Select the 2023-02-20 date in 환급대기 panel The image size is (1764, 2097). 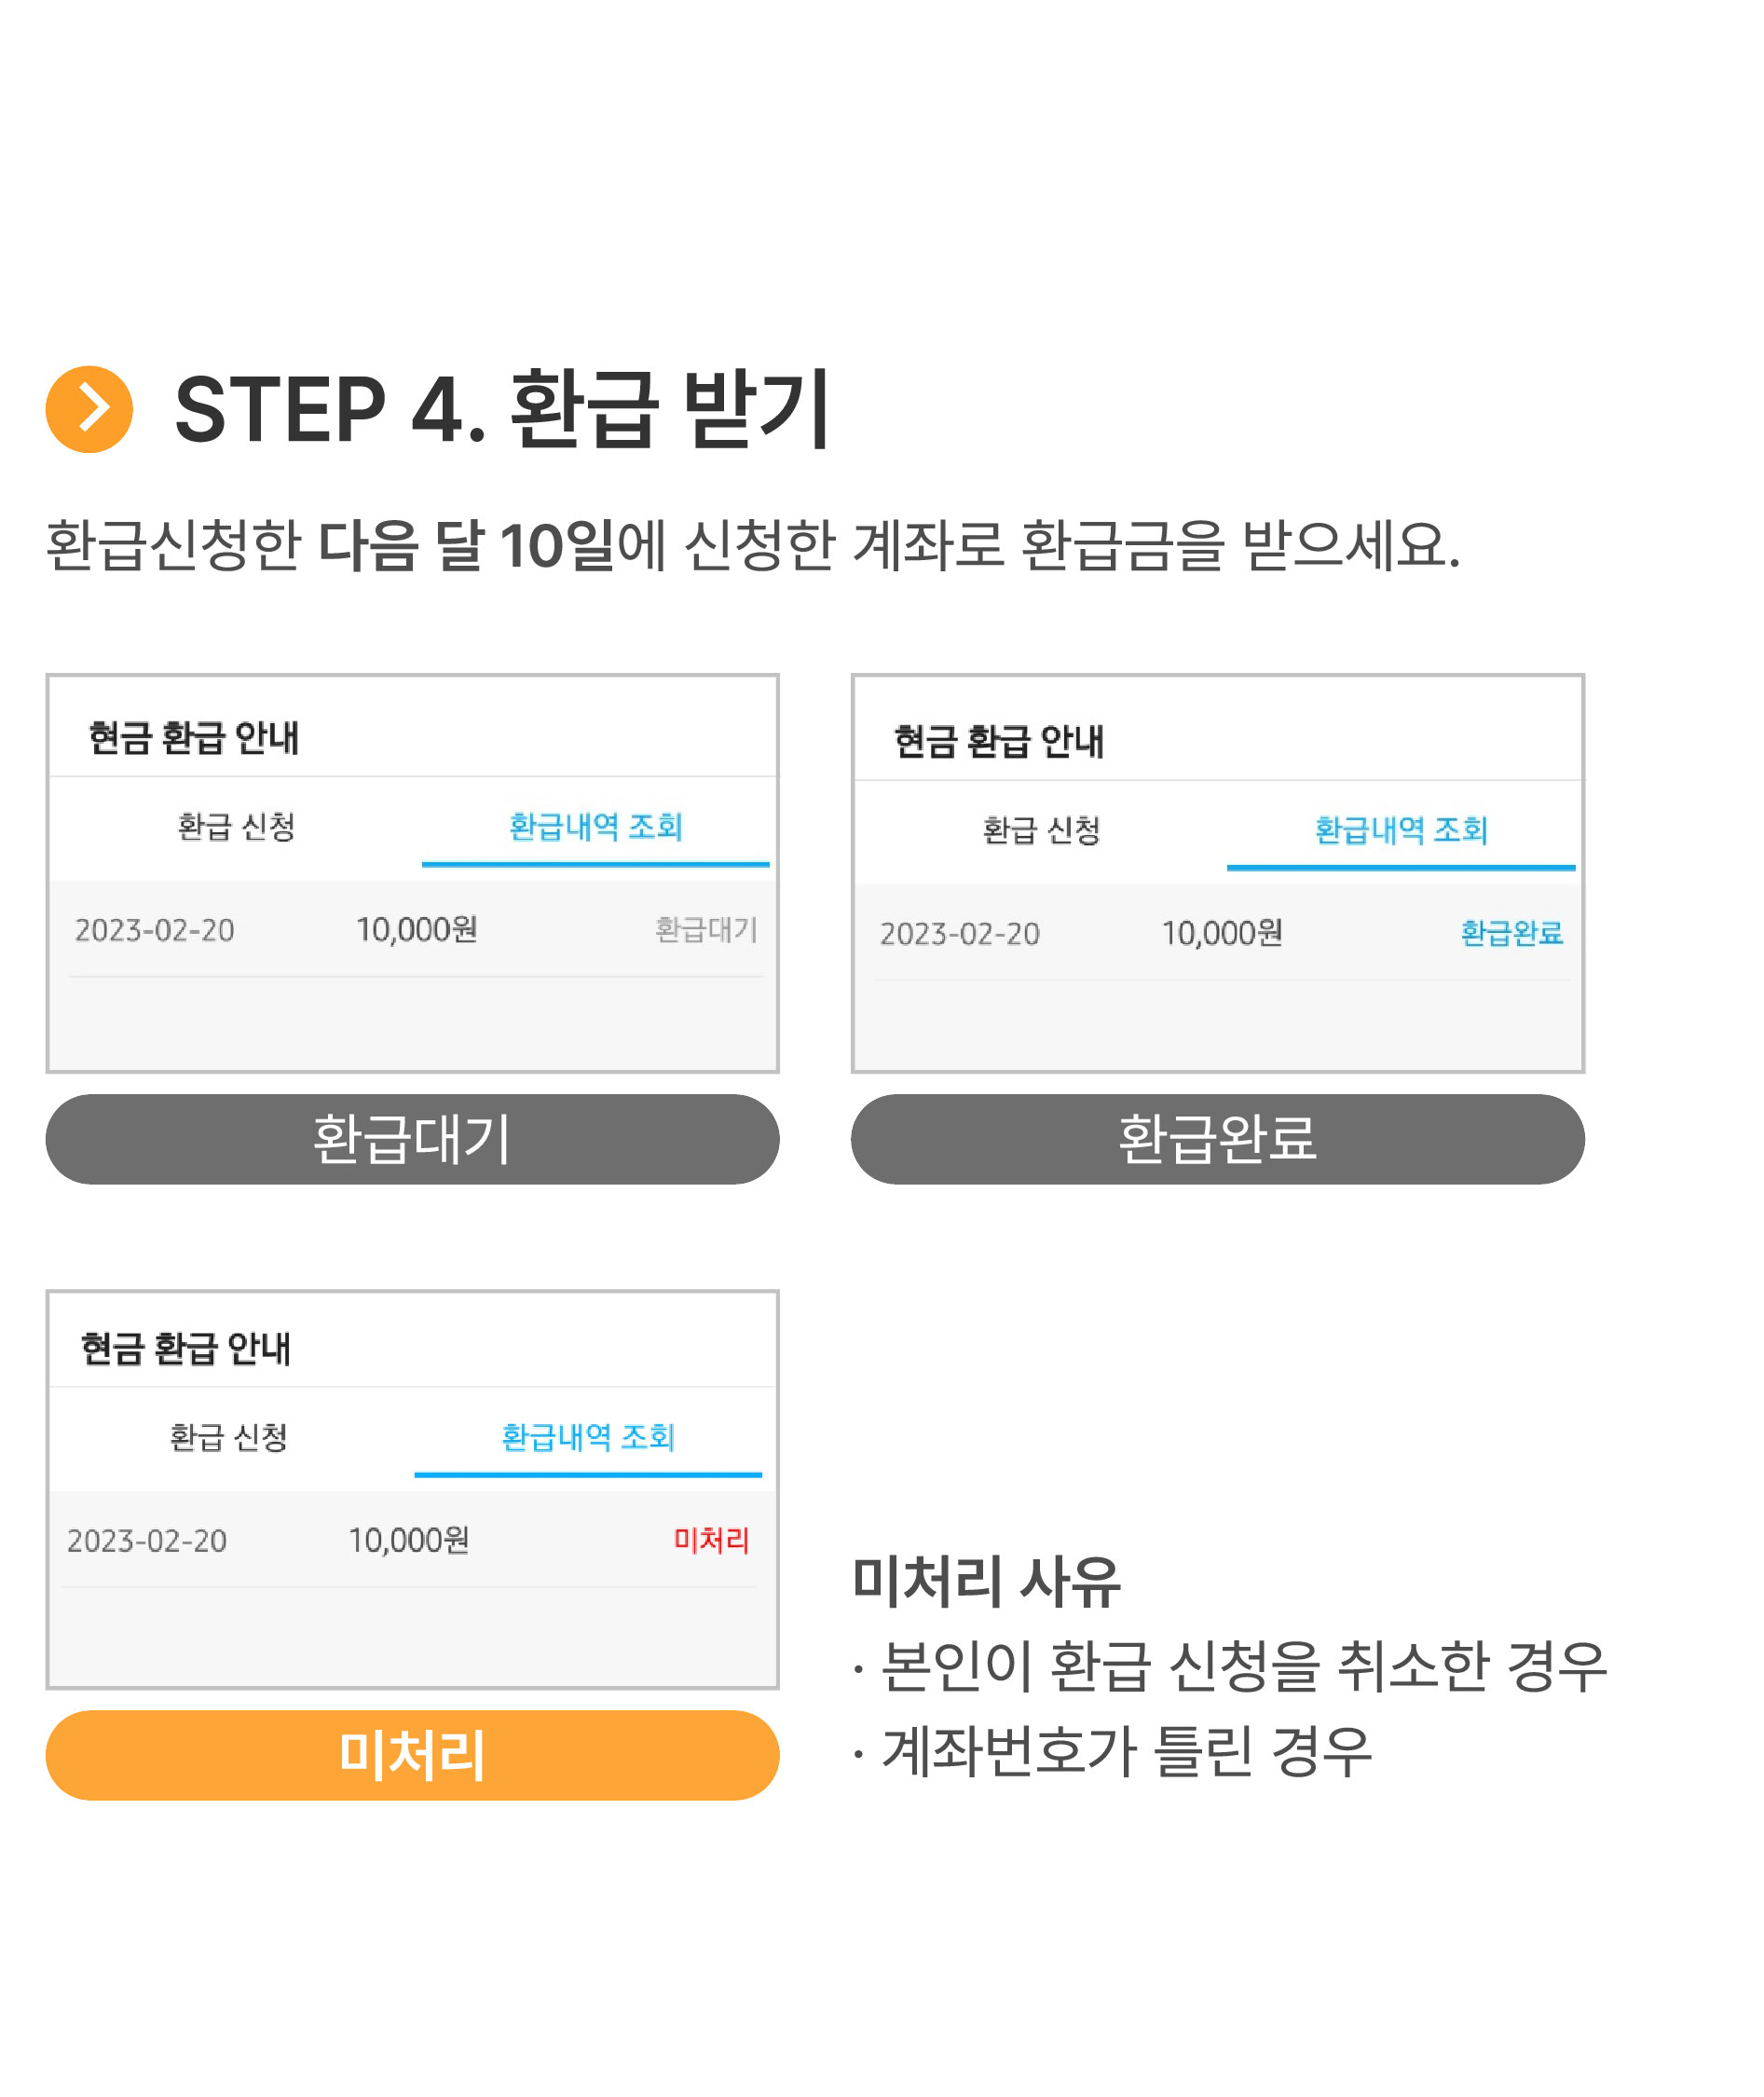pos(154,931)
